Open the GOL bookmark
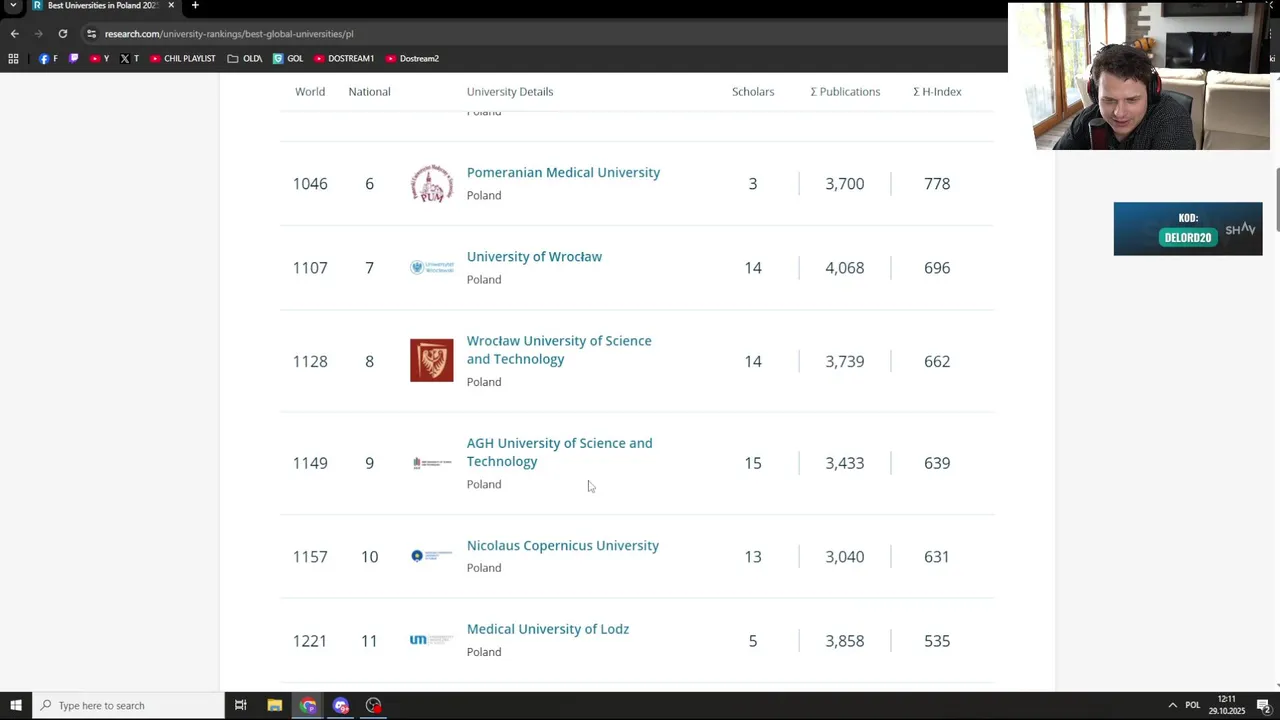This screenshot has width=1280, height=720. [288, 58]
